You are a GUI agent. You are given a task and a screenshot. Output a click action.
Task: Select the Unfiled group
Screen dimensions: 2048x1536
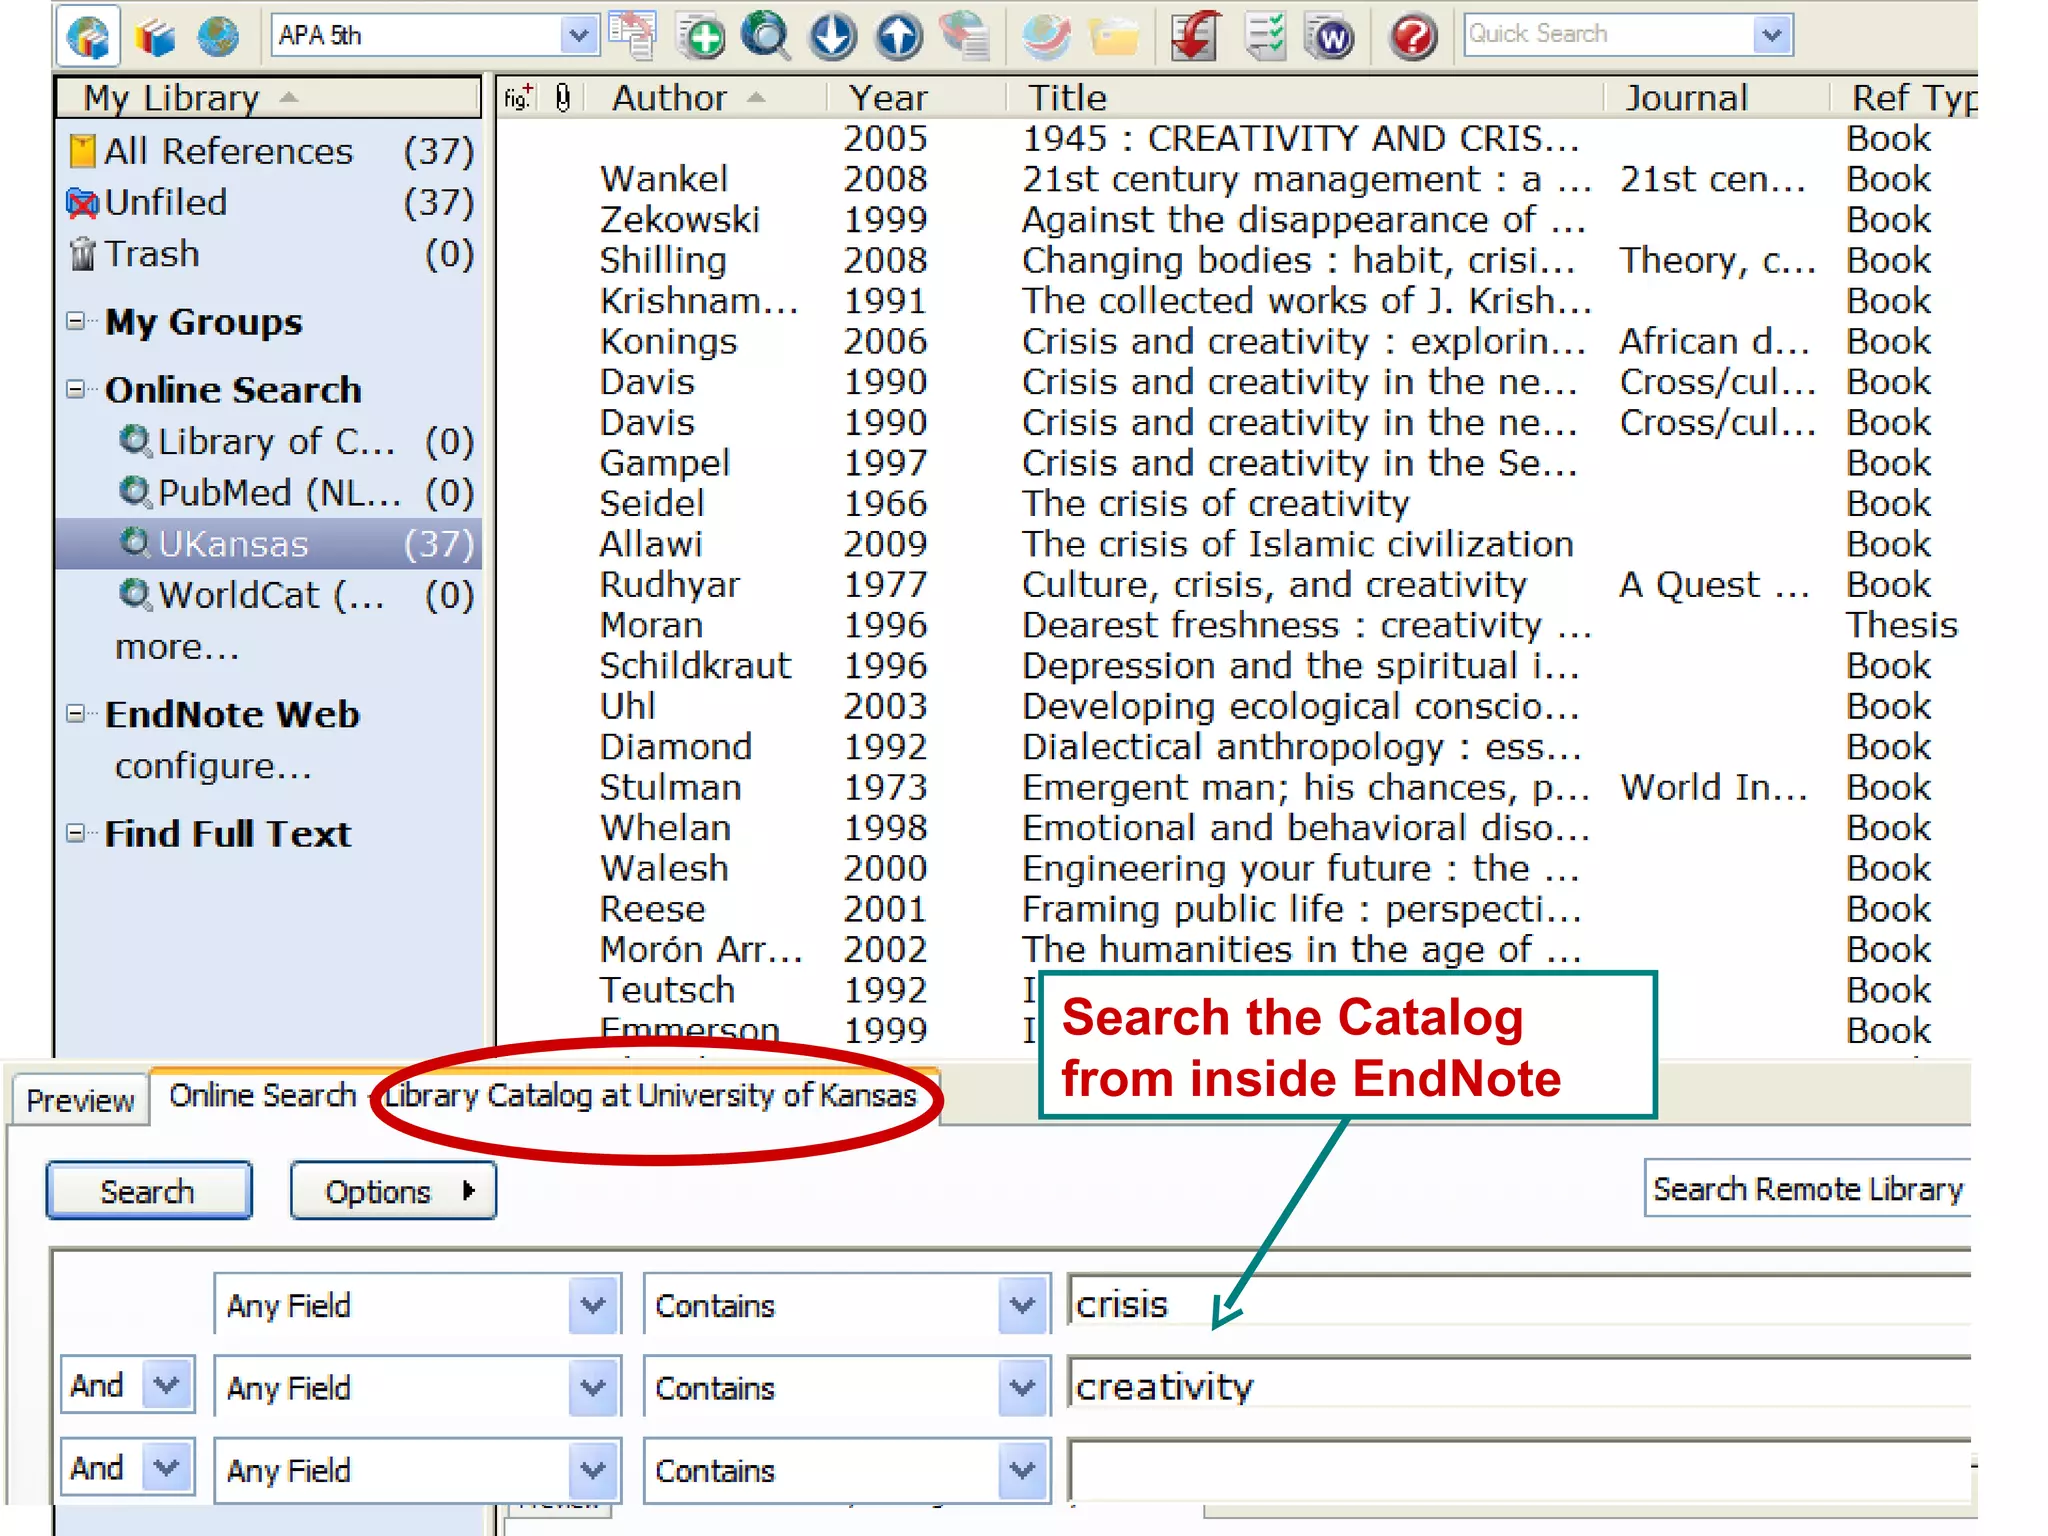click(268, 203)
